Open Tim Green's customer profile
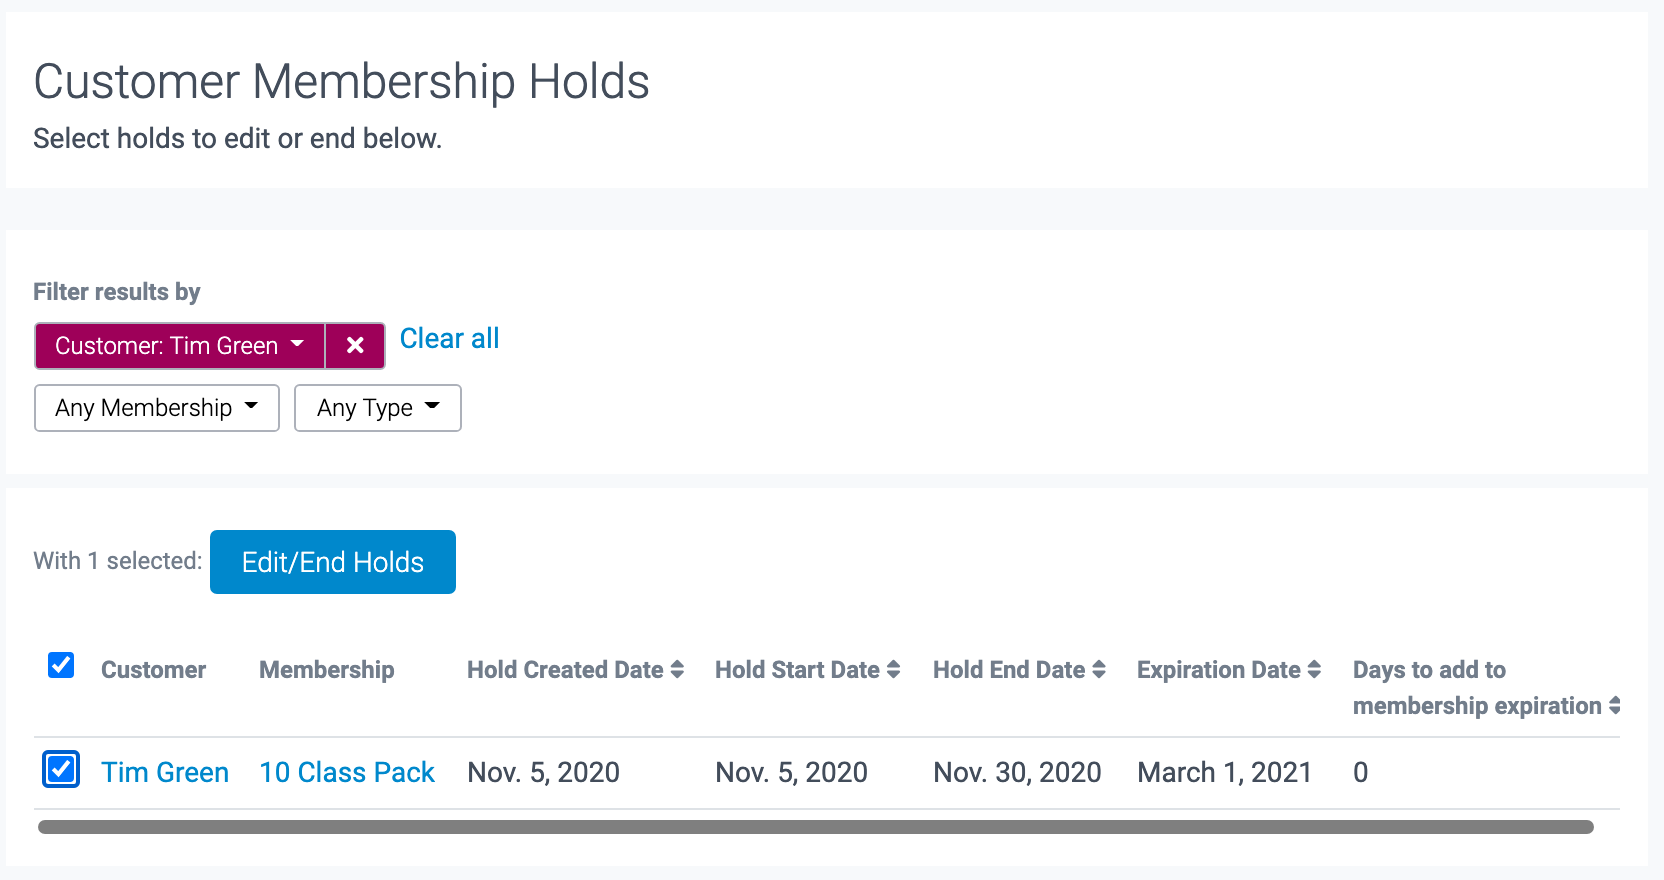This screenshot has height=880, width=1664. pos(165,771)
